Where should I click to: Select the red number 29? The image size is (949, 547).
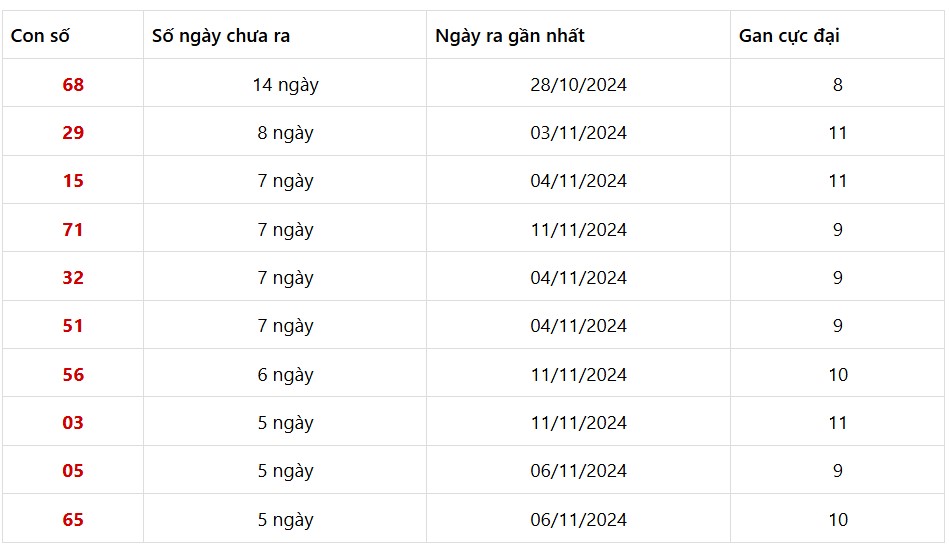click(x=73, y=133)
